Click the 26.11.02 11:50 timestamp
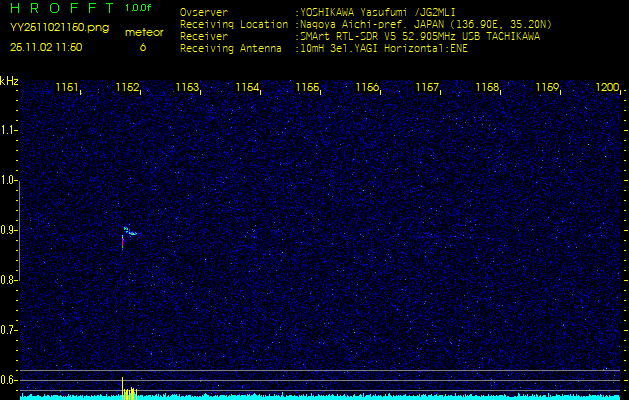The image size is (629, 400). (x=46, y=47)
